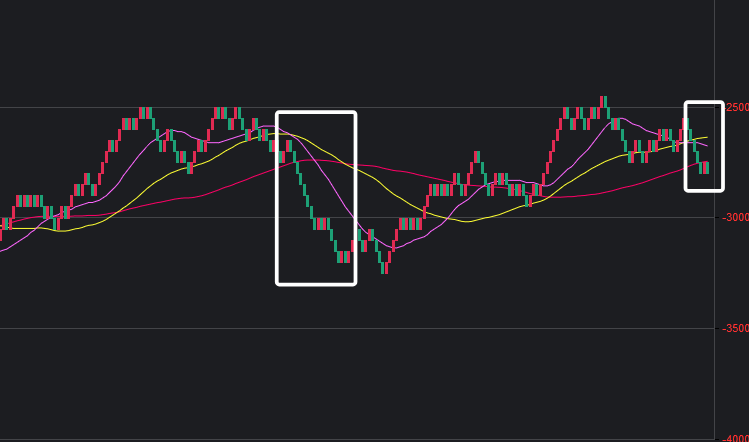The width and height of the screenshot is (749, 442).
Task: Click the -3500 price axis label
Action: tap(733, 328)
